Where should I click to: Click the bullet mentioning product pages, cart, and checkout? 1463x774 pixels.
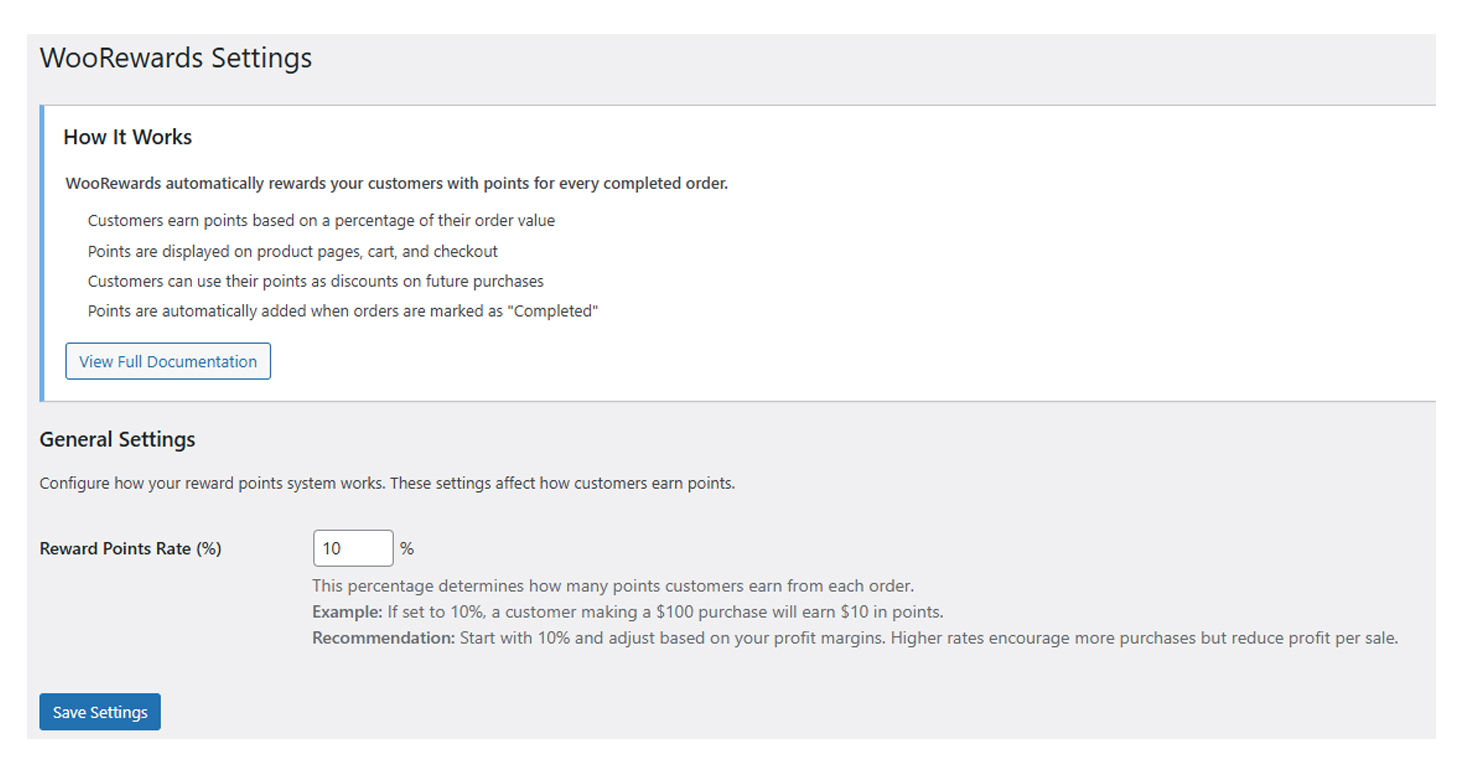[292, 251]
